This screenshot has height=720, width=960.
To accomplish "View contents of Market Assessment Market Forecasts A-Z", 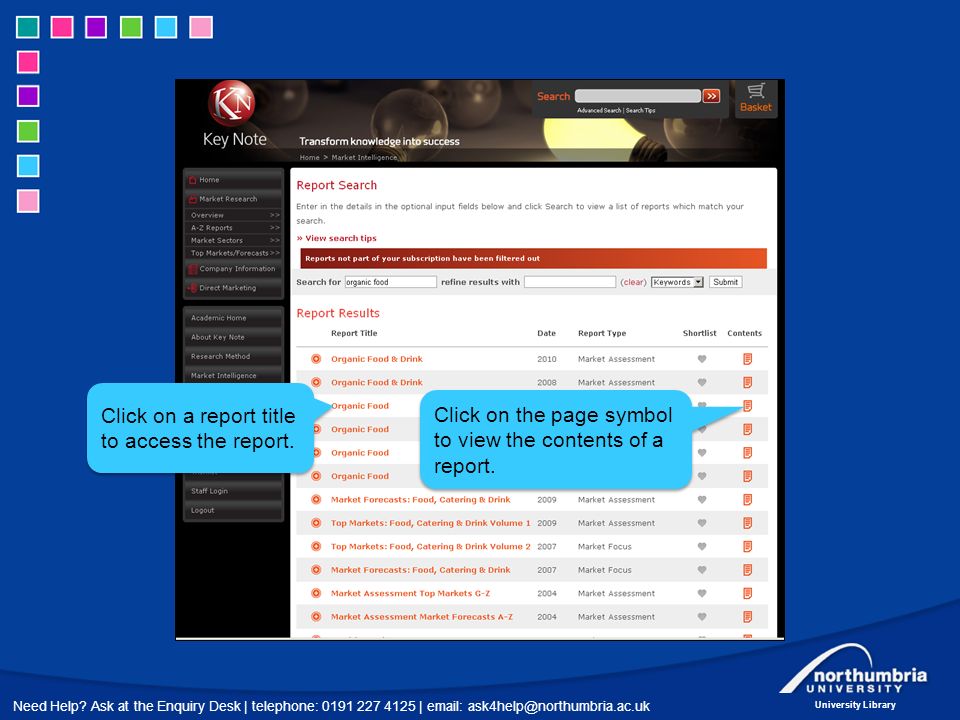I will 748,617.
